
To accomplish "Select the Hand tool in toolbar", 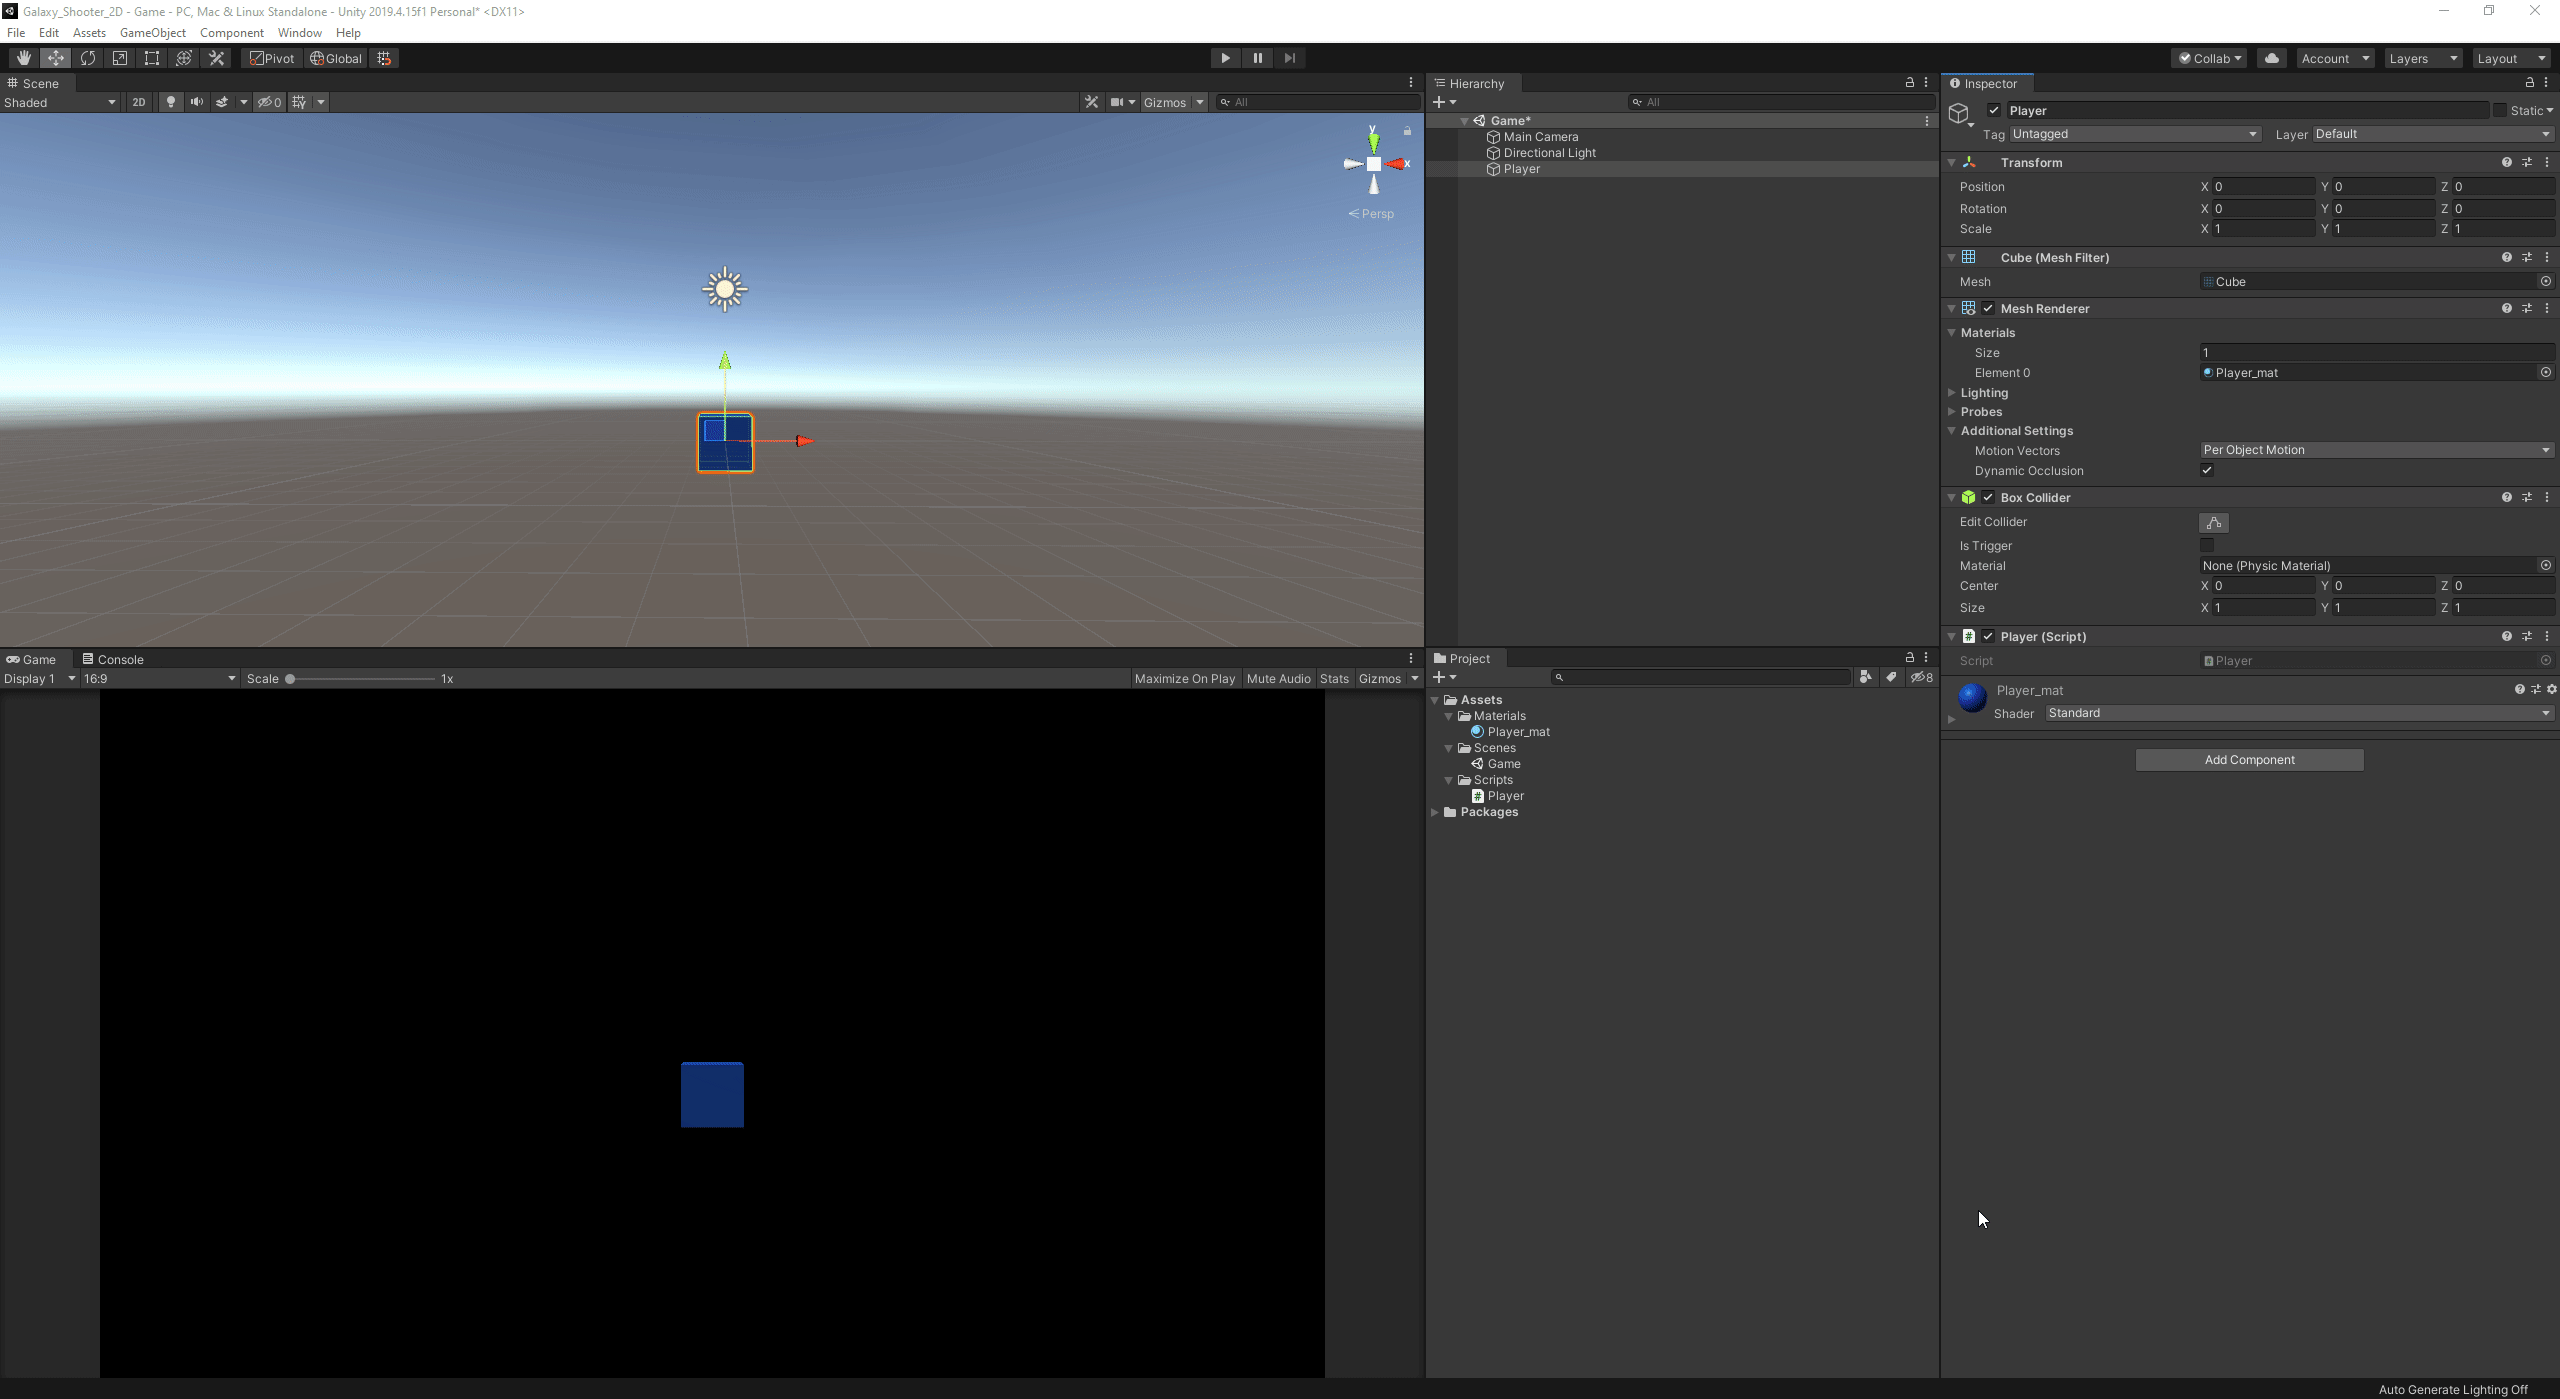I will coord(23,58).
